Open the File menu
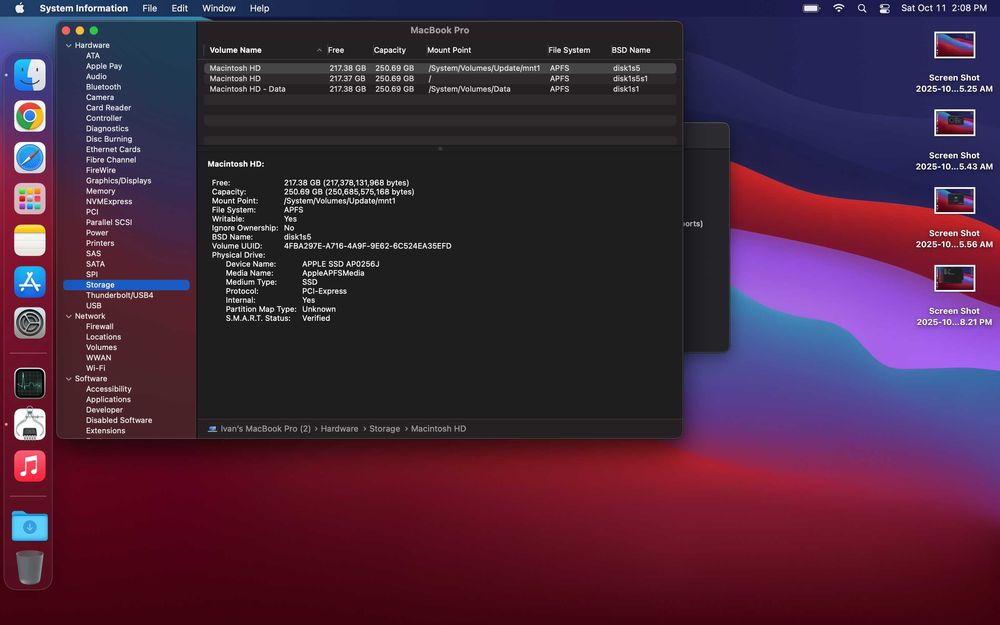 point(150,8)
